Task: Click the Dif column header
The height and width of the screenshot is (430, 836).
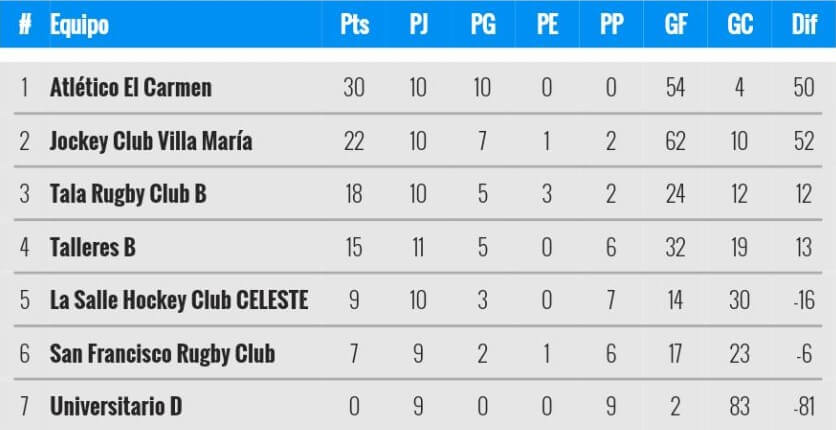Action: point(803,25)
